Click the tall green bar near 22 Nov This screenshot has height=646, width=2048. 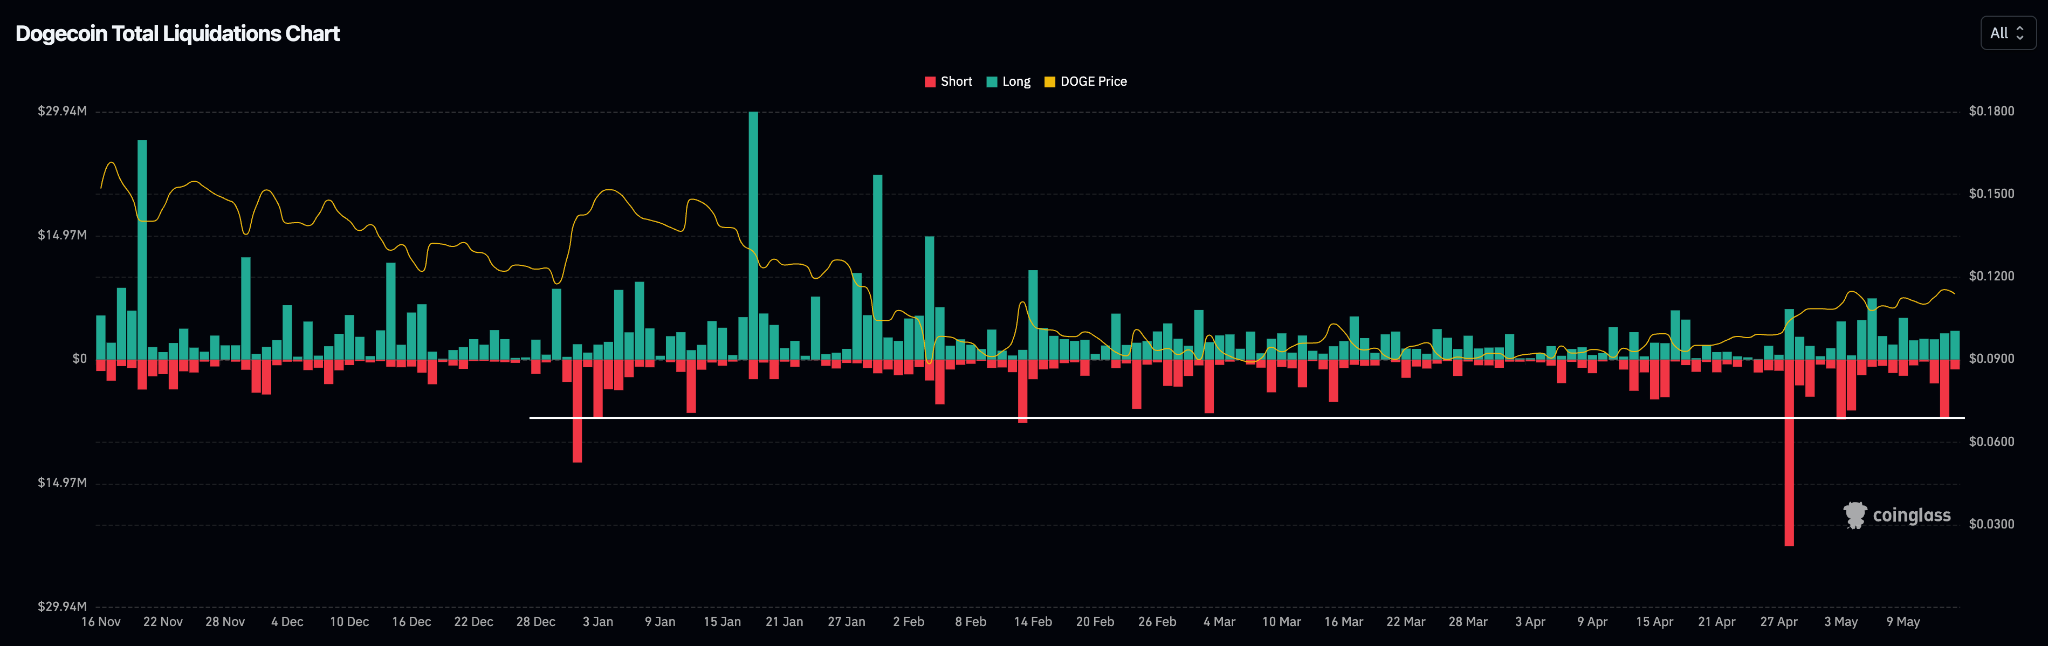tap(142, 249)
